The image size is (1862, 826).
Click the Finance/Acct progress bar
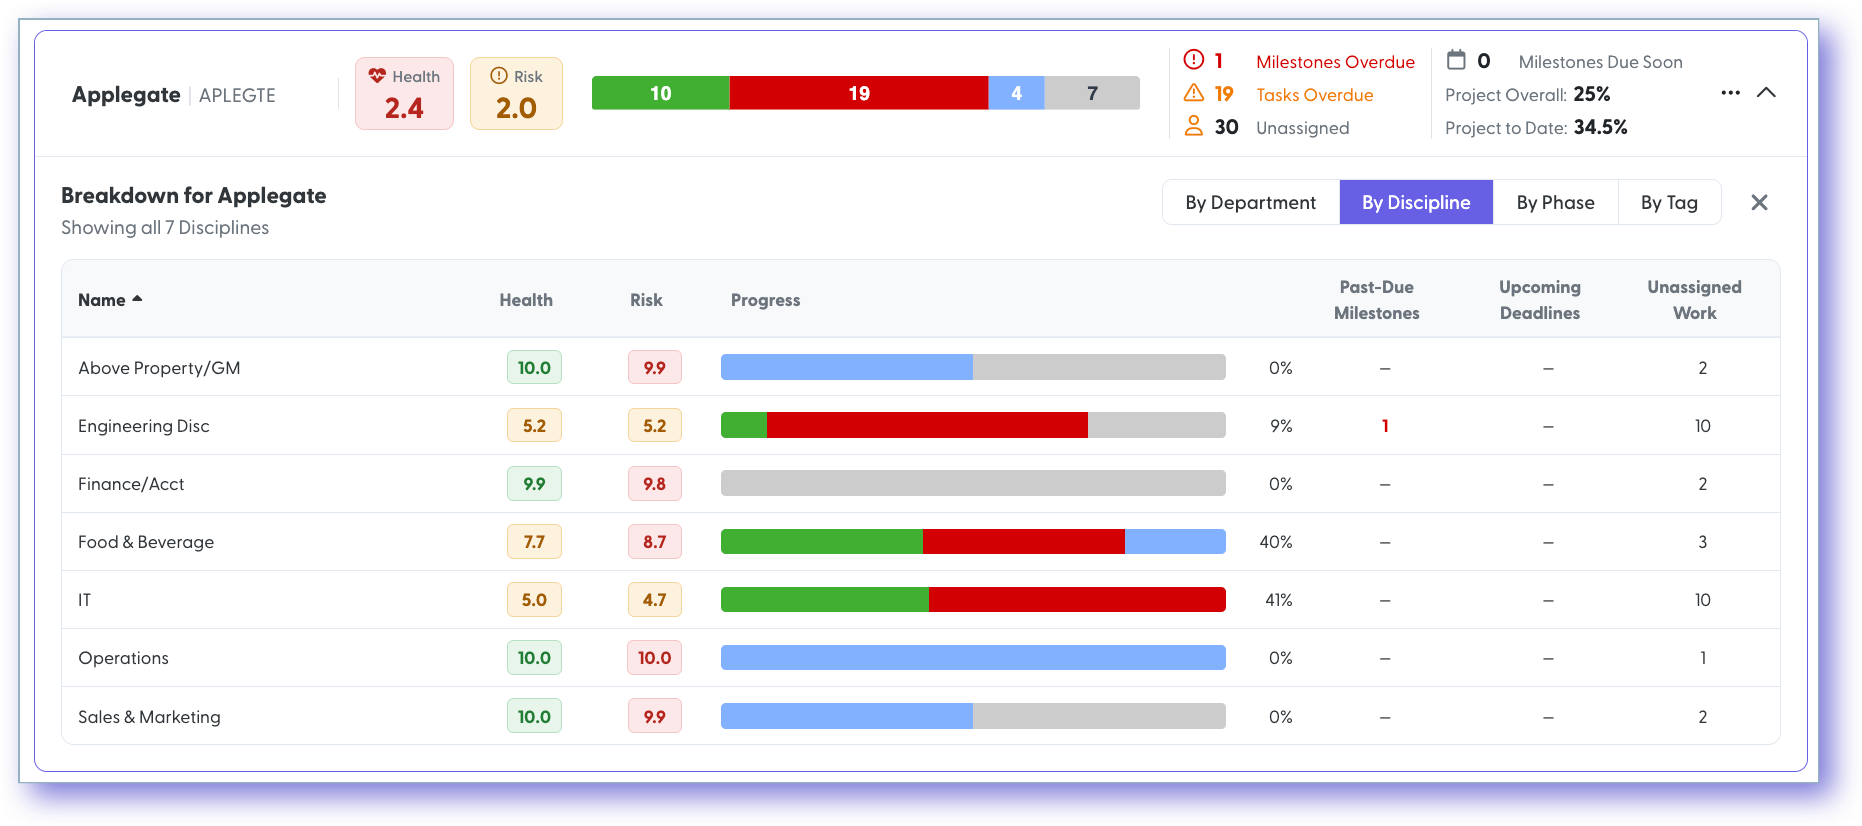[973, 483]
